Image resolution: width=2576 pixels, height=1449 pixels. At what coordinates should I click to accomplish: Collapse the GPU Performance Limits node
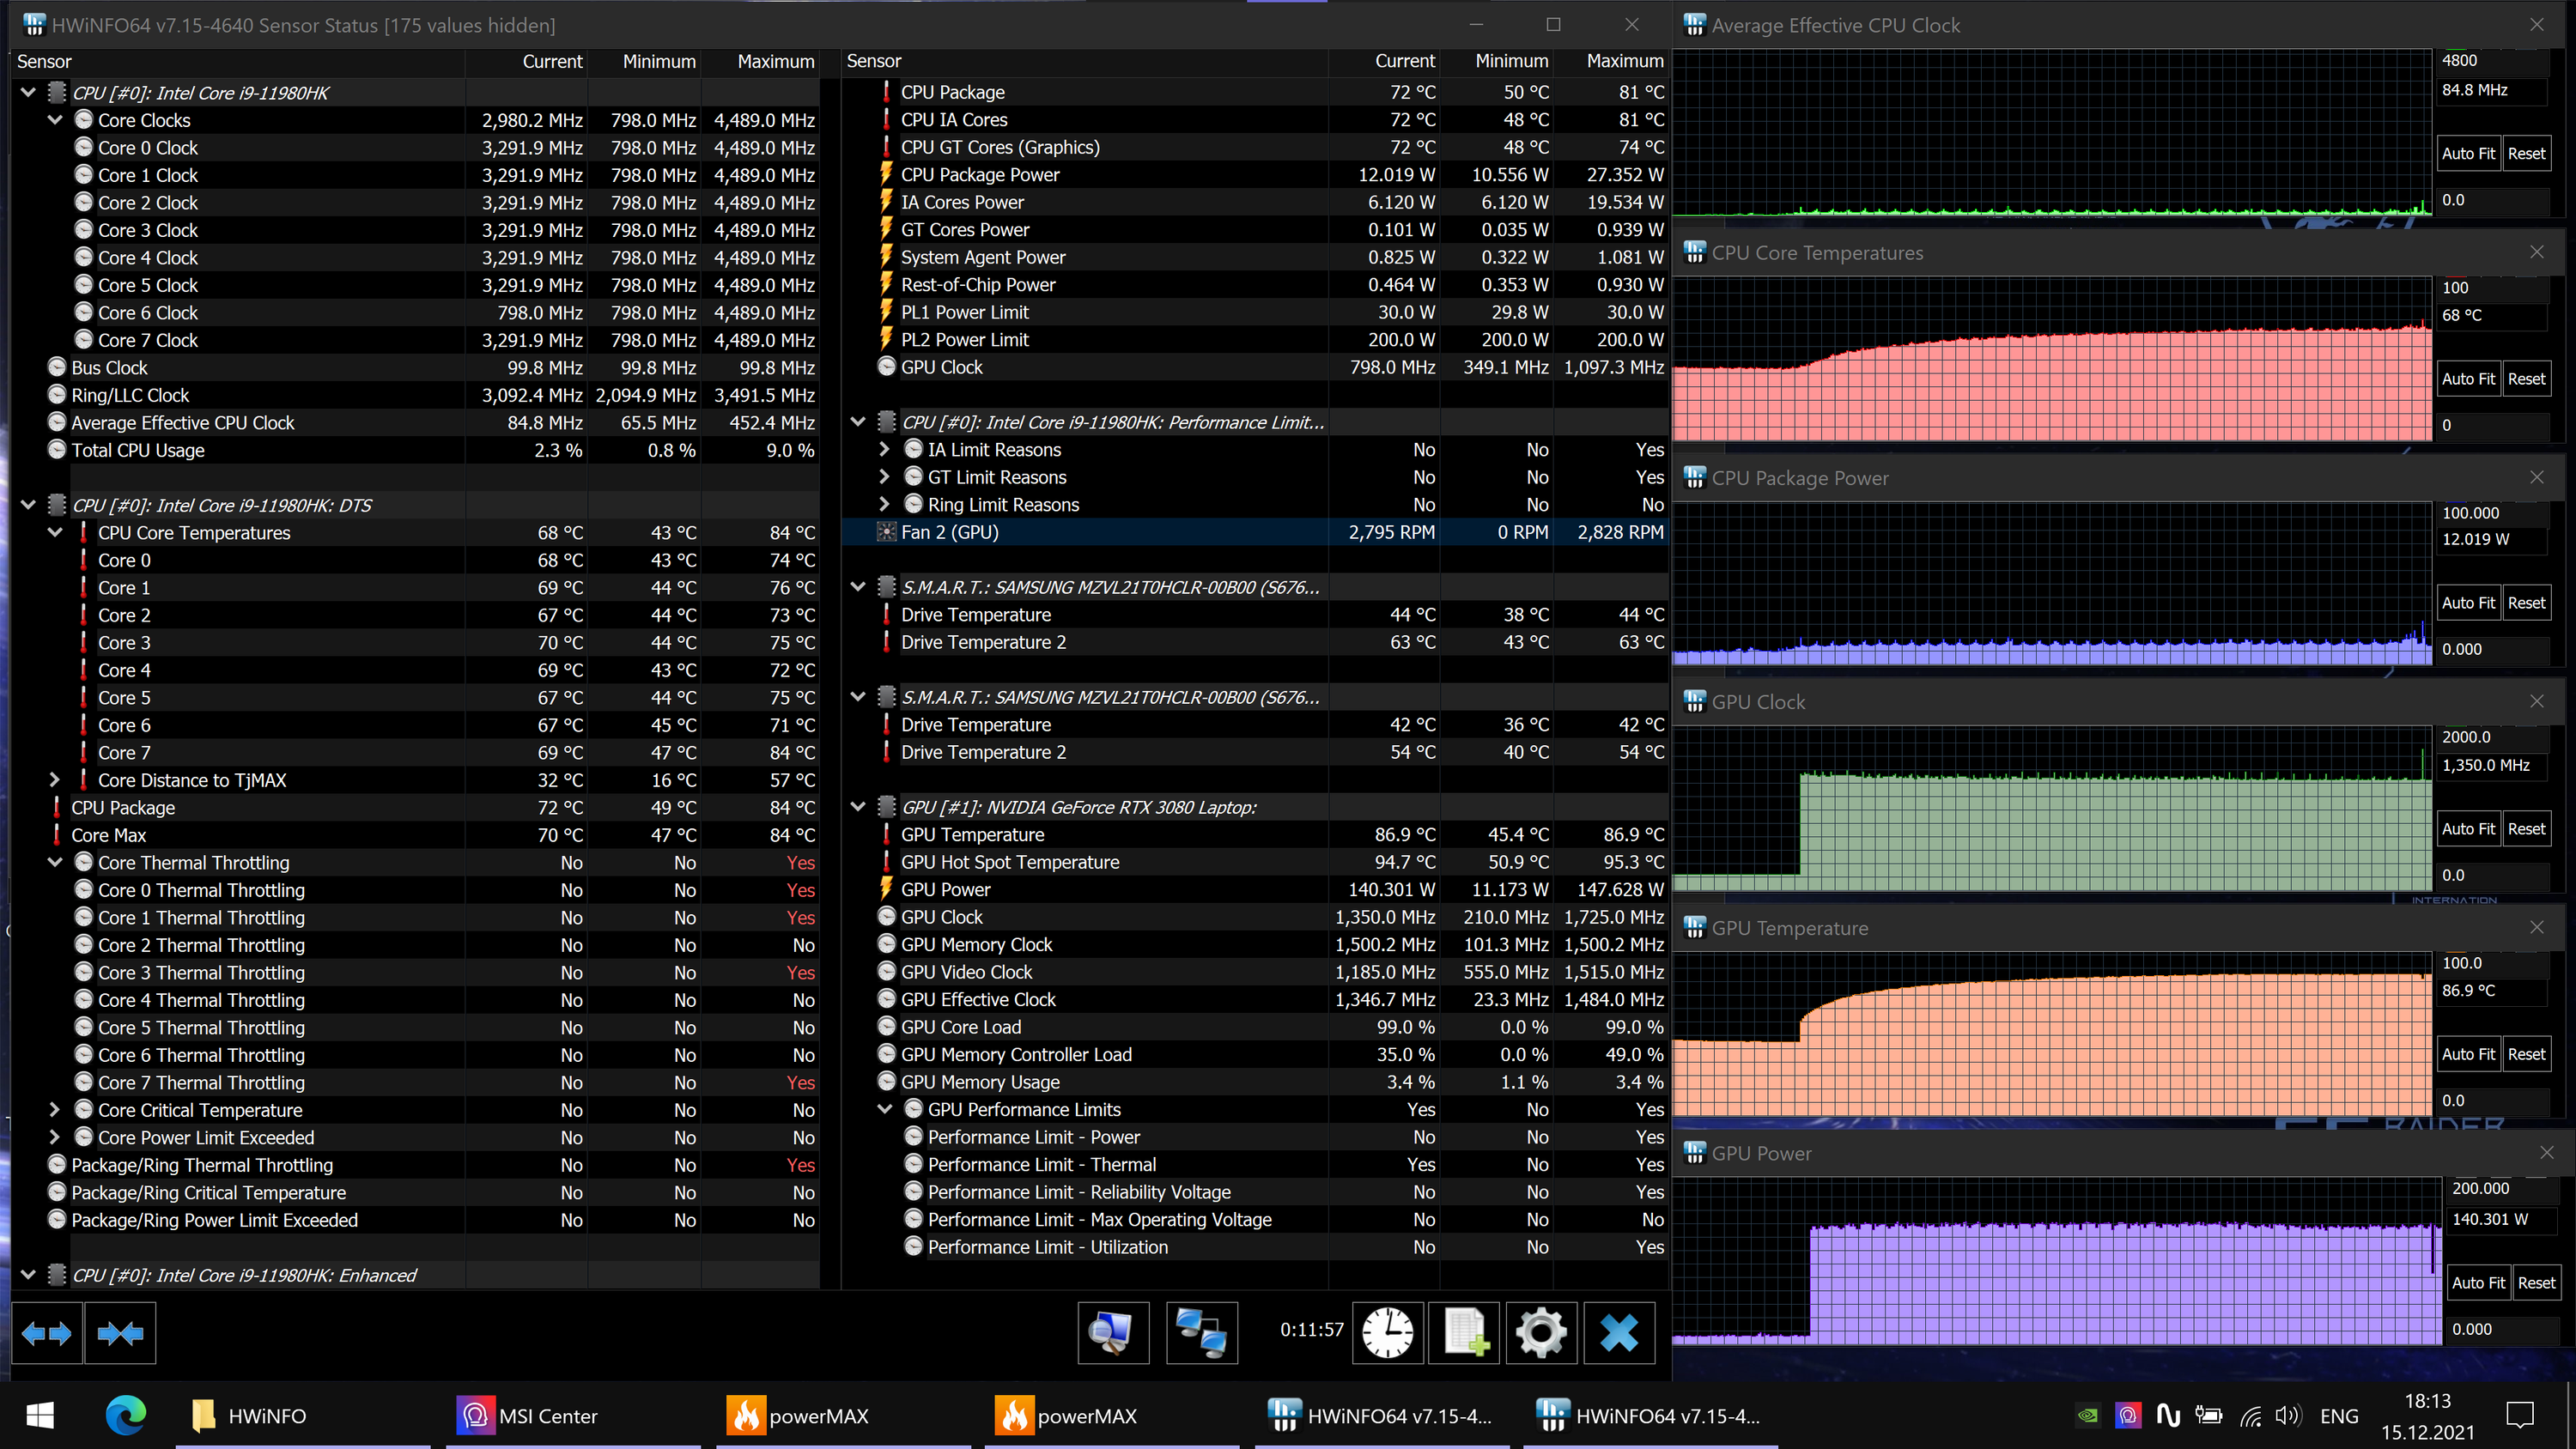tap(884, 1109)
